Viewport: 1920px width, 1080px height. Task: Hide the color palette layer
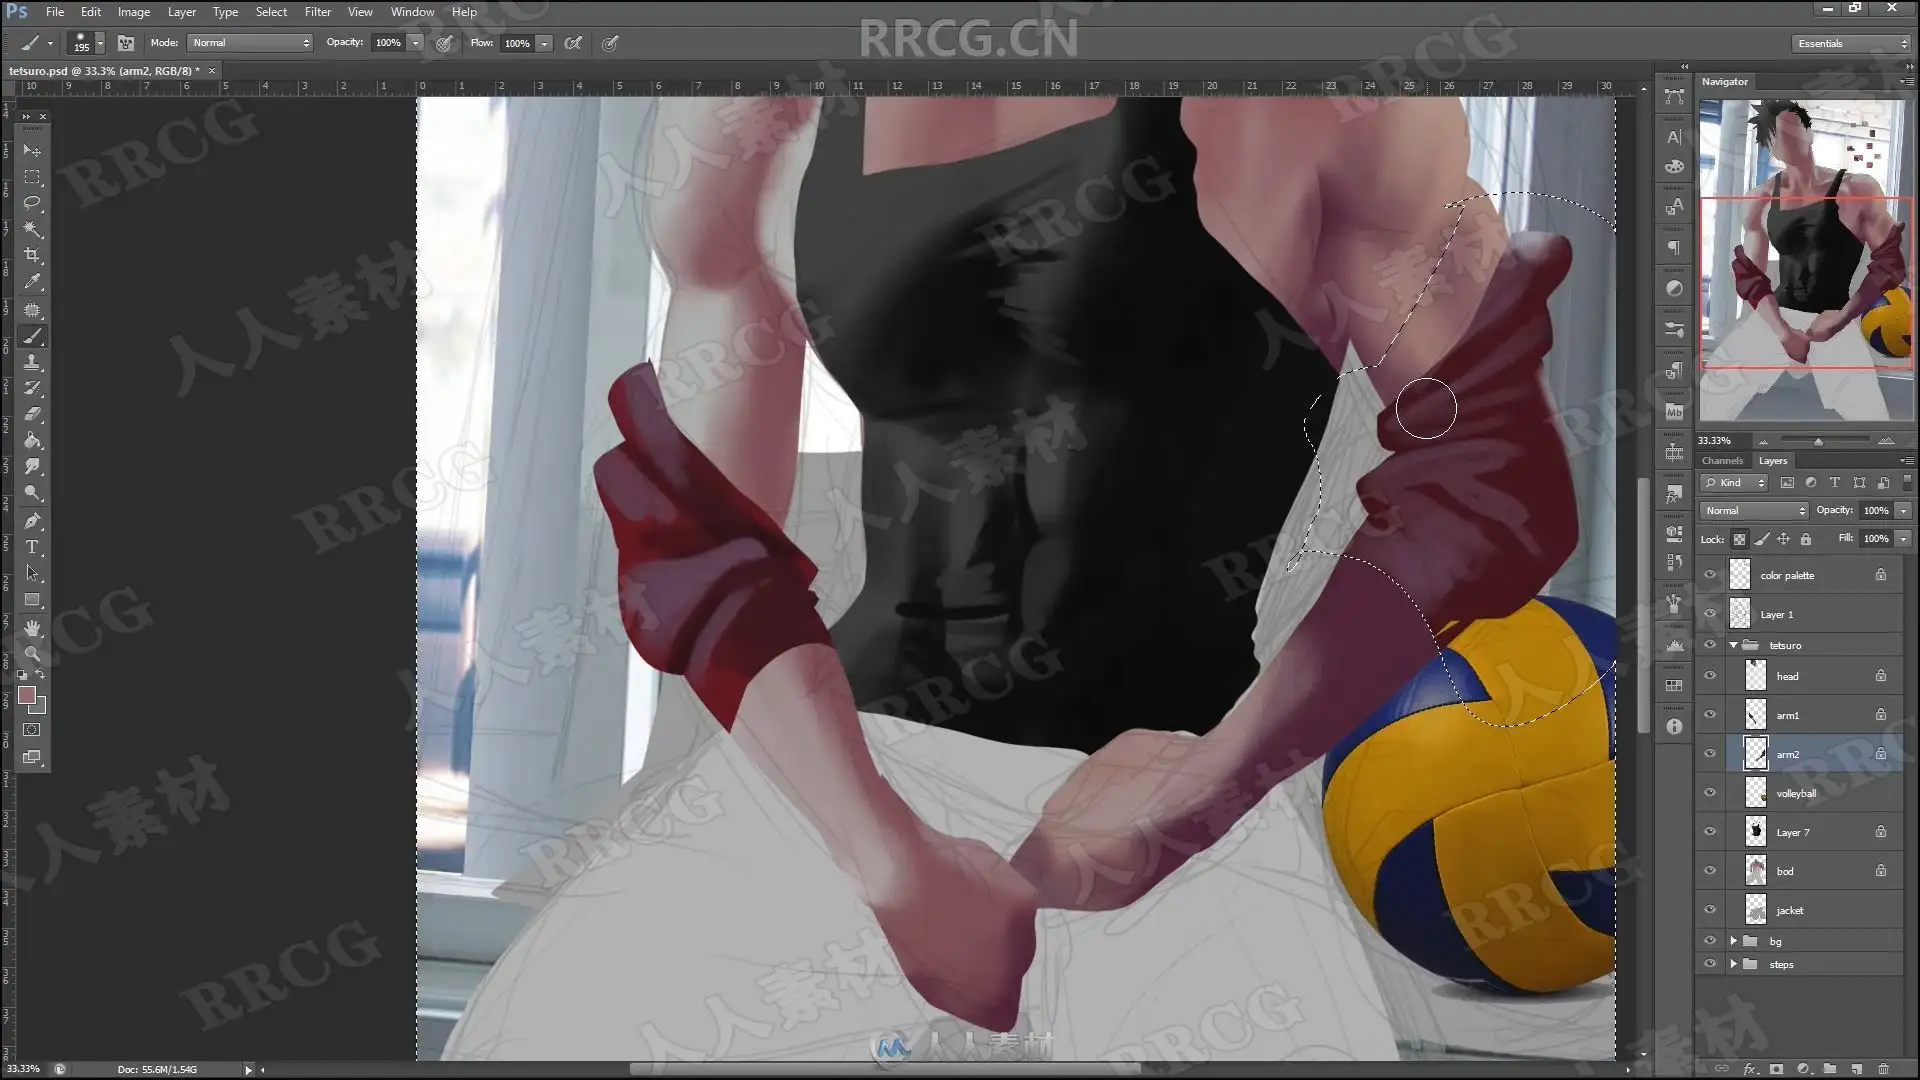(x=1710, y=575)
